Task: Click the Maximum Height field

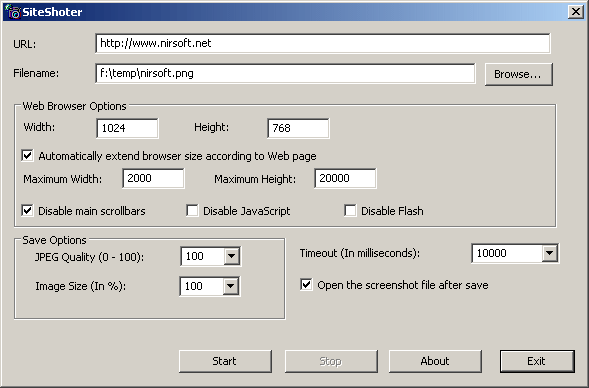Action: pos(345,178)
